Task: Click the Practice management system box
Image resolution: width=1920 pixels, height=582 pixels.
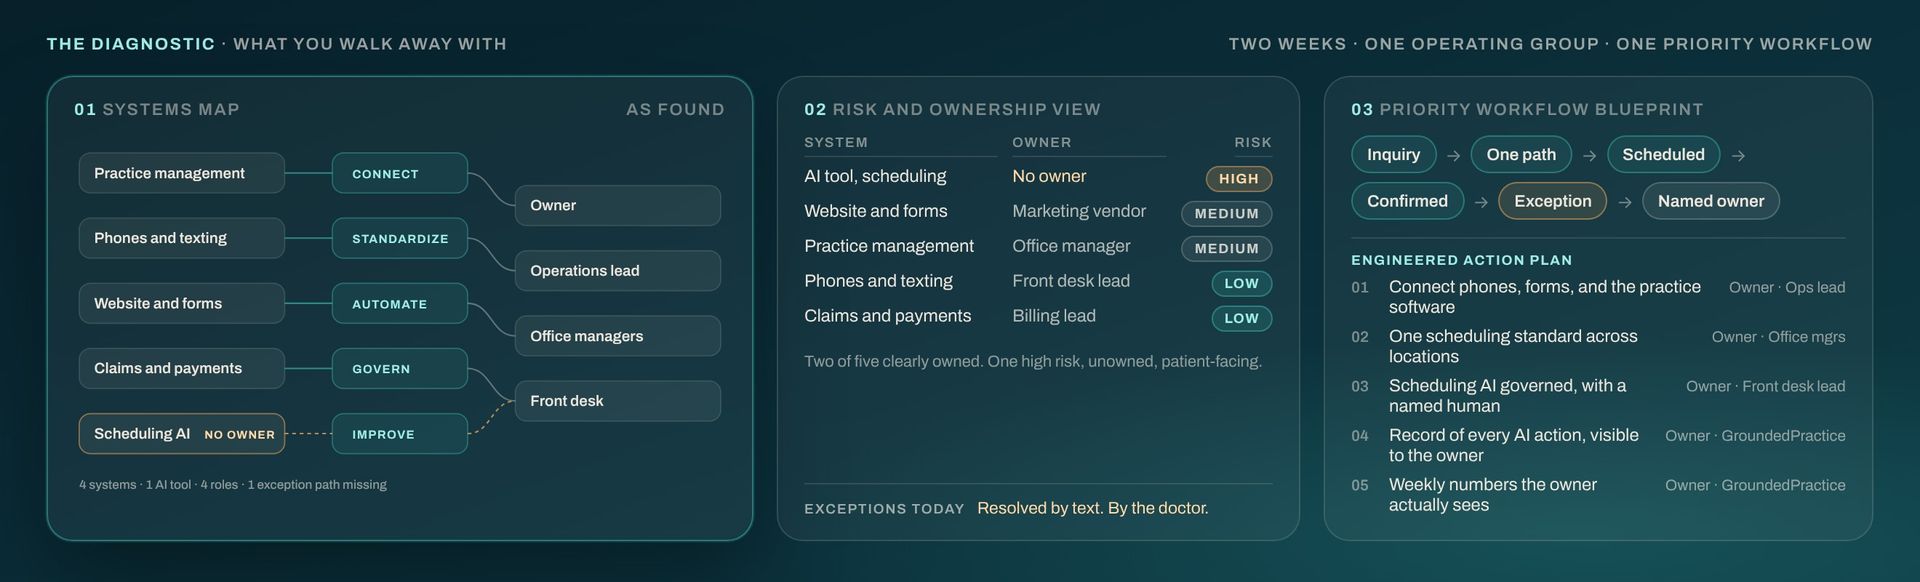Action: pos(182,173)
